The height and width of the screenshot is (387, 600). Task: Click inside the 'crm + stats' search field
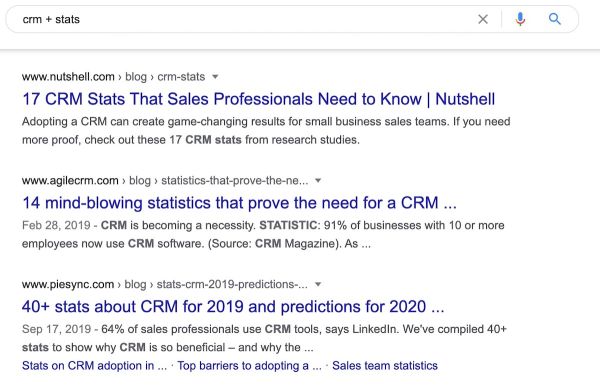[x=245, y=19]
